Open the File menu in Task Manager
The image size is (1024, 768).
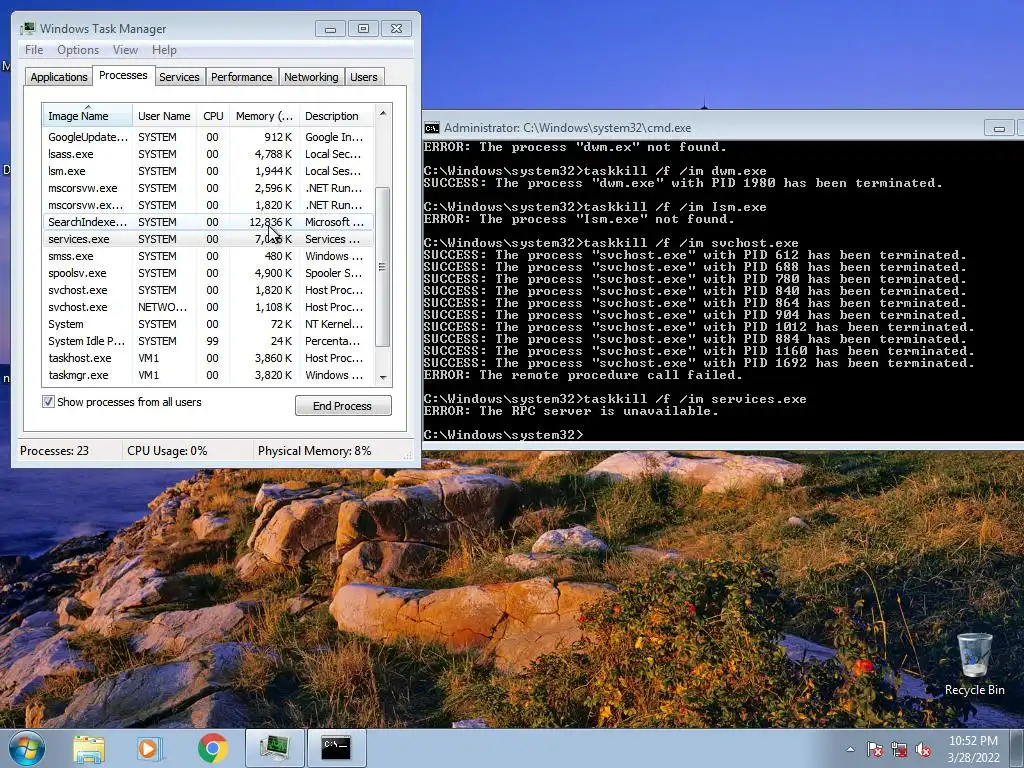[34, 50]
